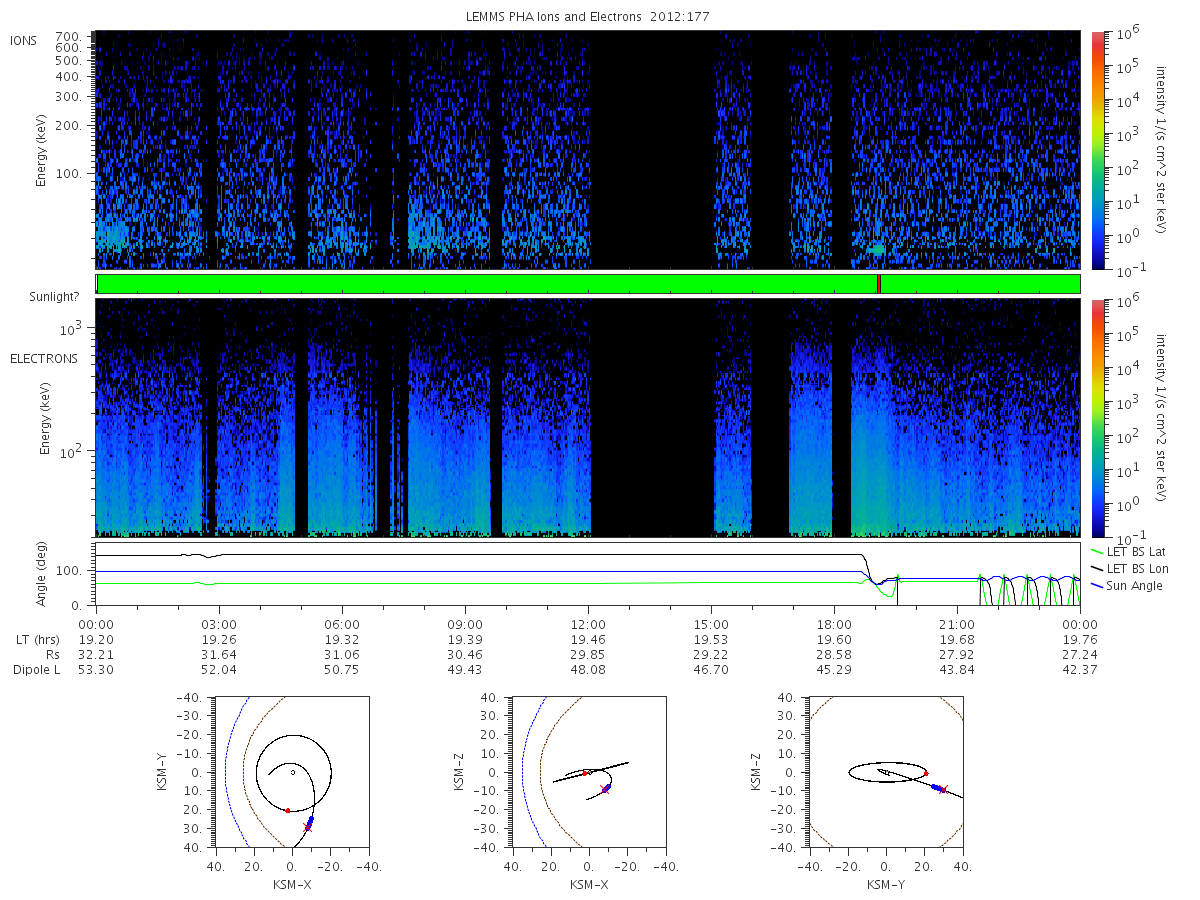Click the red dot on the KSM-Y/KSM-Z orbit plot
1200x900 pixels.
[x=926, y=773]
